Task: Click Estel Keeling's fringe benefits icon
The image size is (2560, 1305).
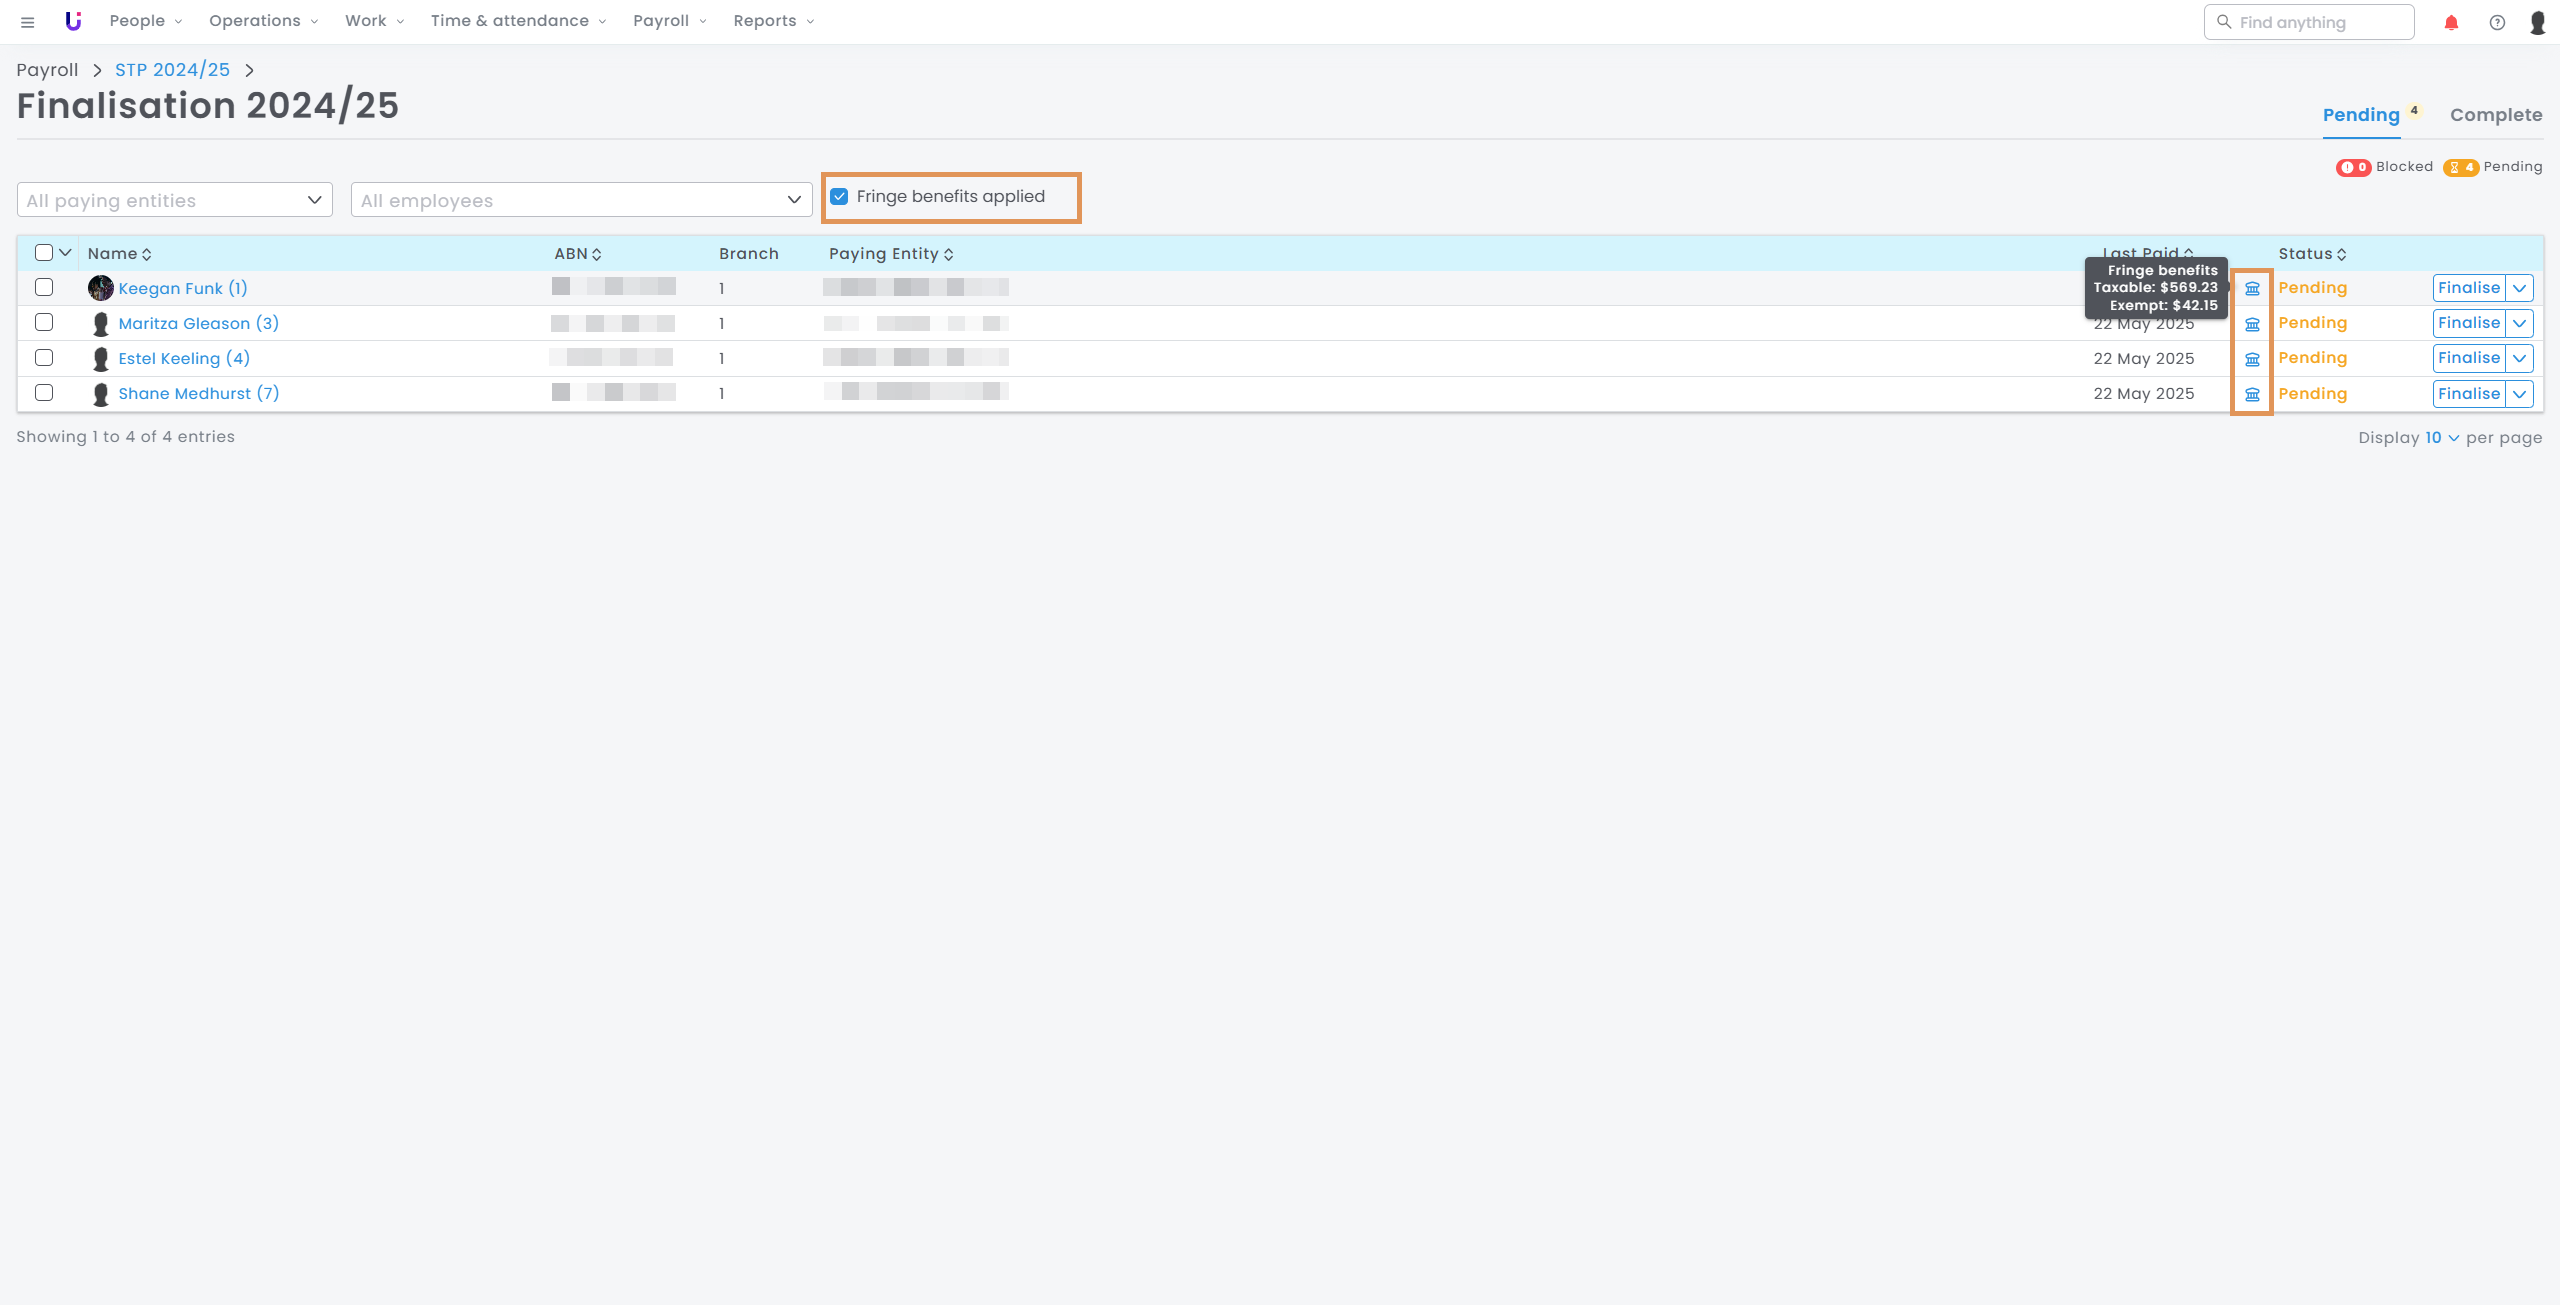Action: coord(2252,359)
